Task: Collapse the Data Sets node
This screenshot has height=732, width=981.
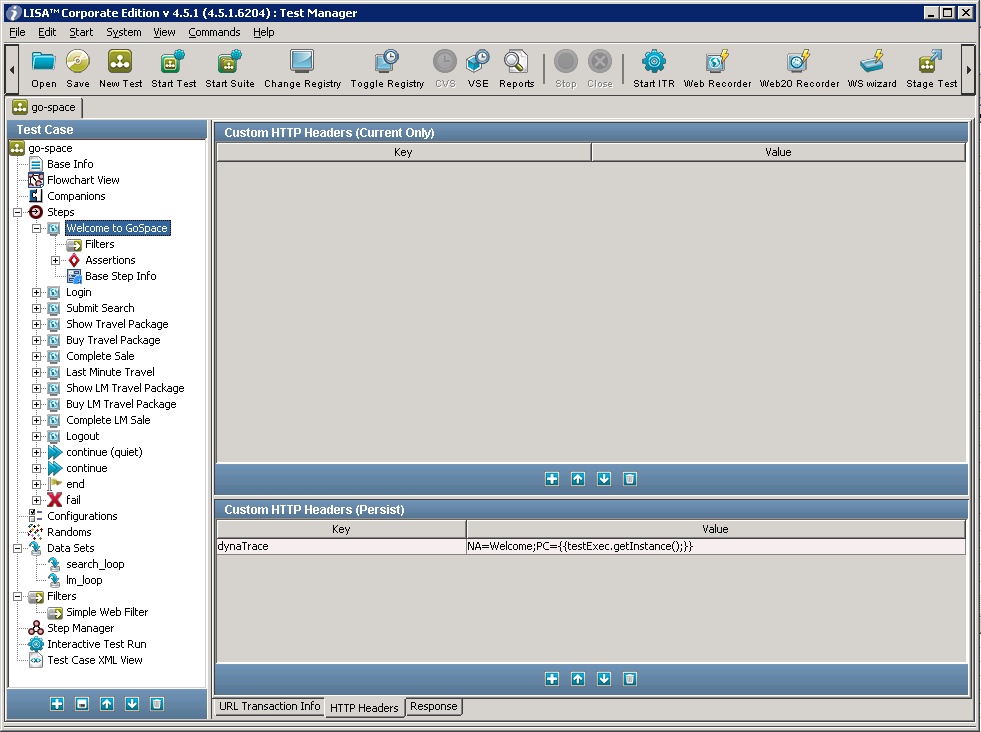Action: pos(18,549)
